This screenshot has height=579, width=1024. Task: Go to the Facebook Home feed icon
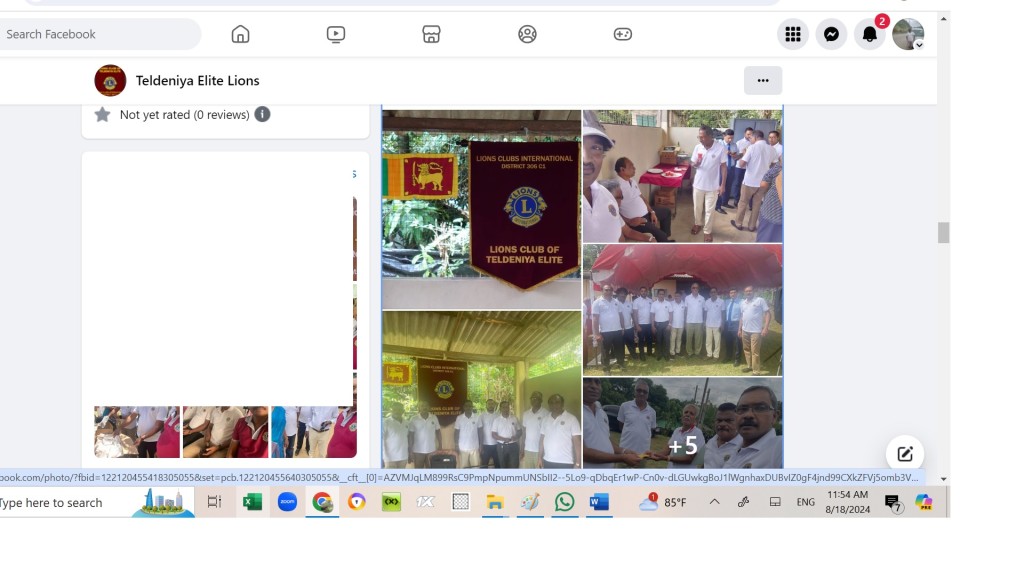coord(240,34)
